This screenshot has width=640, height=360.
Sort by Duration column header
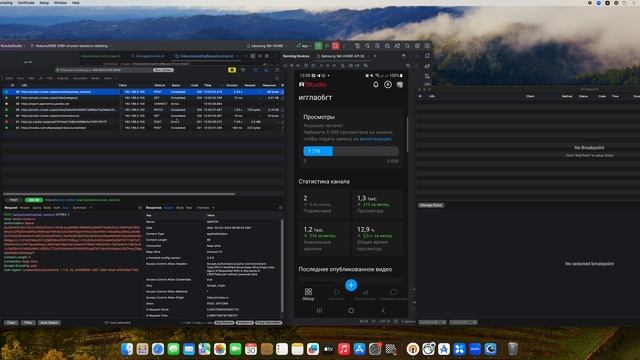(232, 85)
